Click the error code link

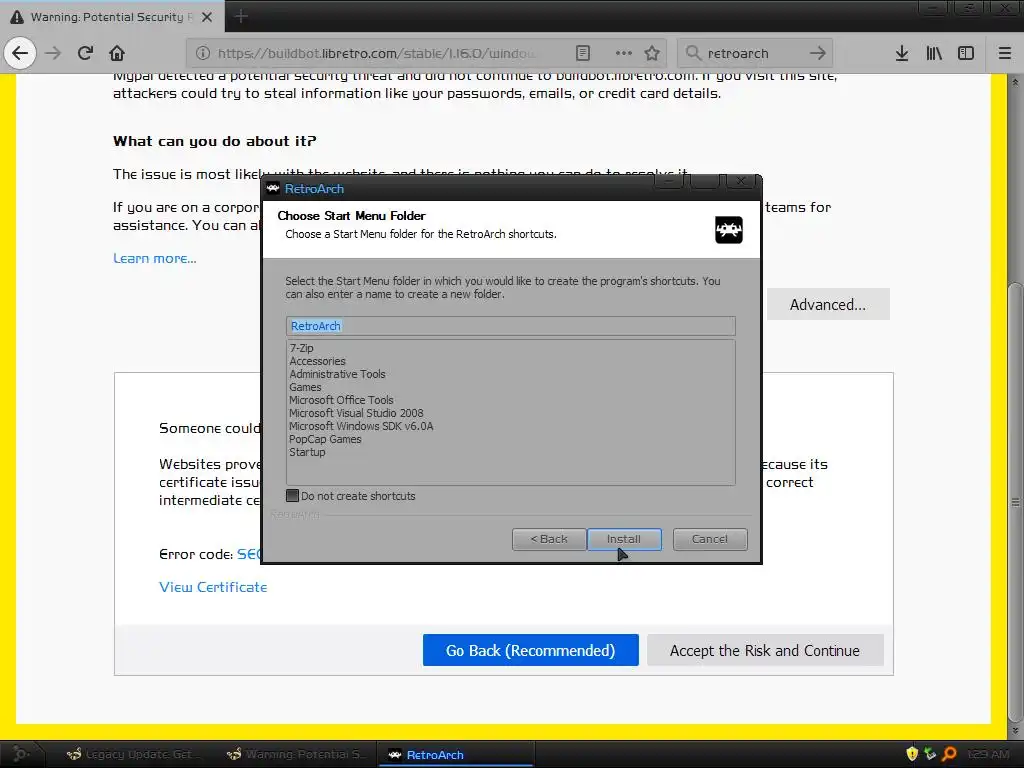[x=248, y=554]
